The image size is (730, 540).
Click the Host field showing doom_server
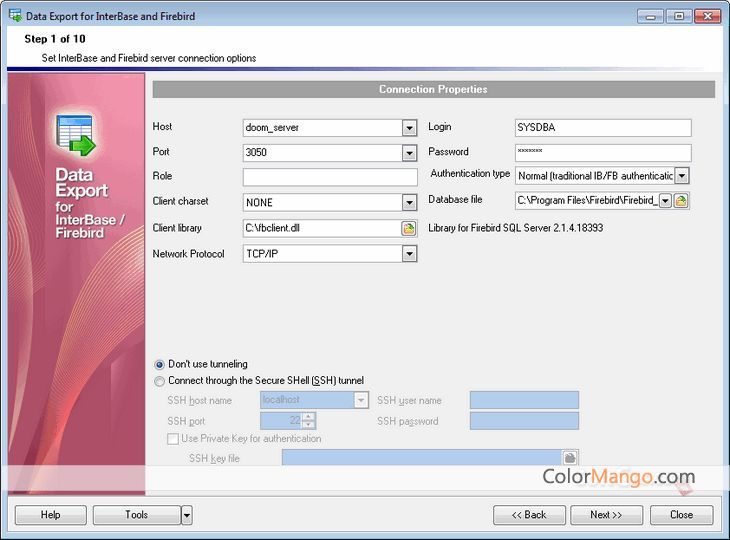click(323, 128)
